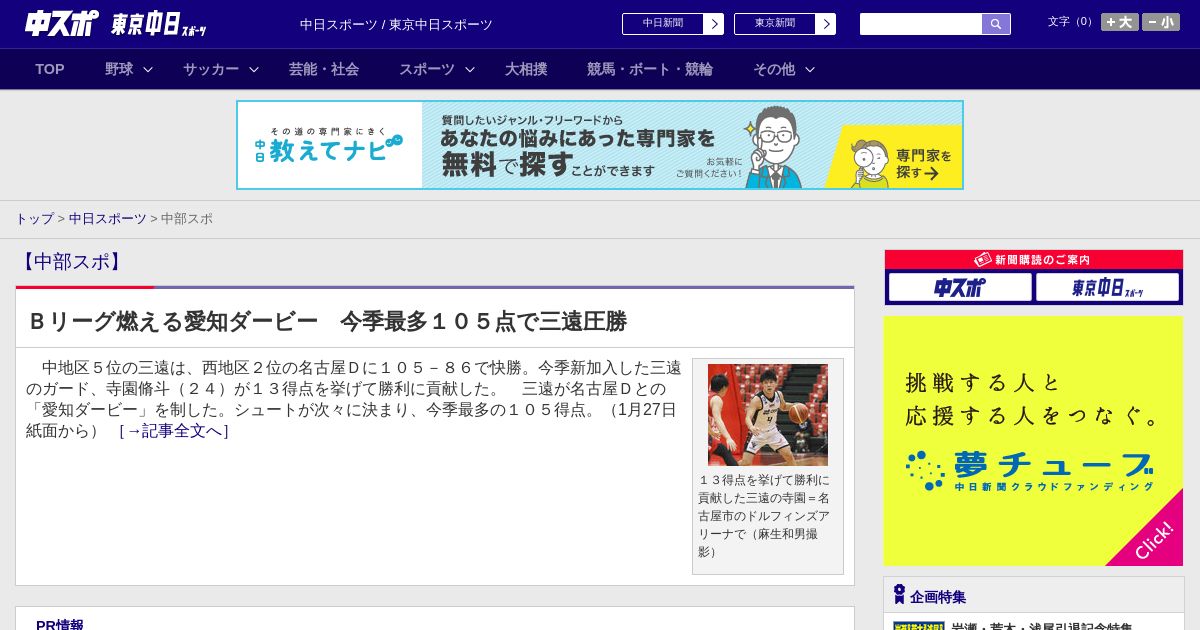1200x630 pixels.
Task: Open the 野球 menu
Action: (119, 69)
